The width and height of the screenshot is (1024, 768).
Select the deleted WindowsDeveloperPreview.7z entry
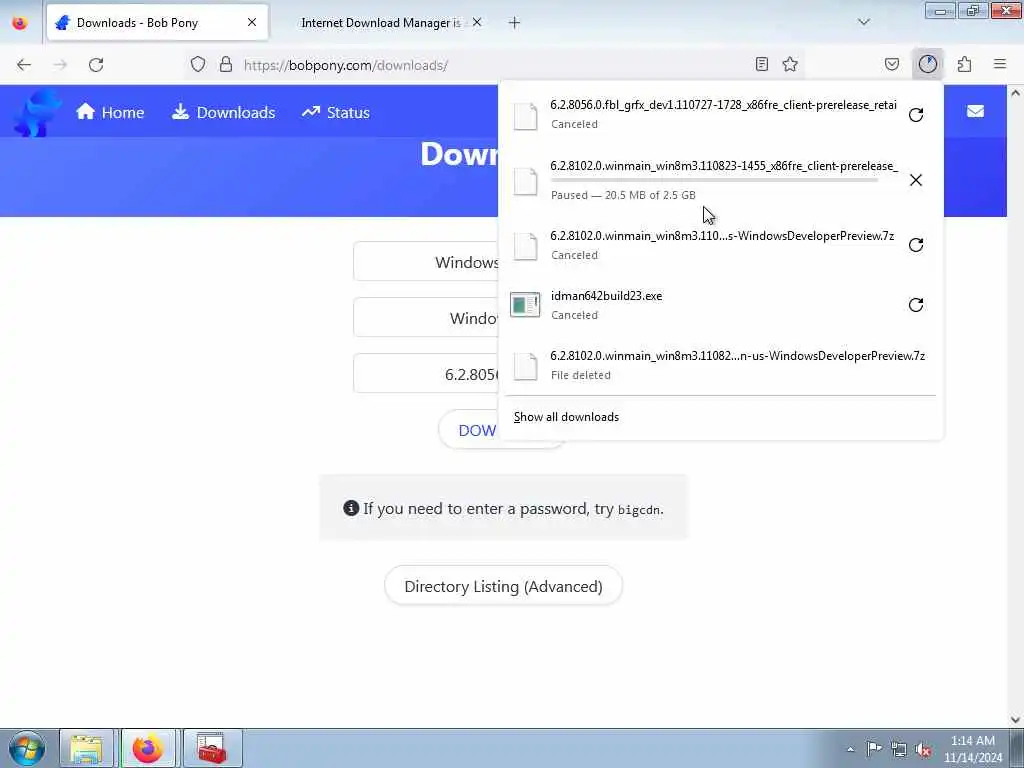point(720,365)
